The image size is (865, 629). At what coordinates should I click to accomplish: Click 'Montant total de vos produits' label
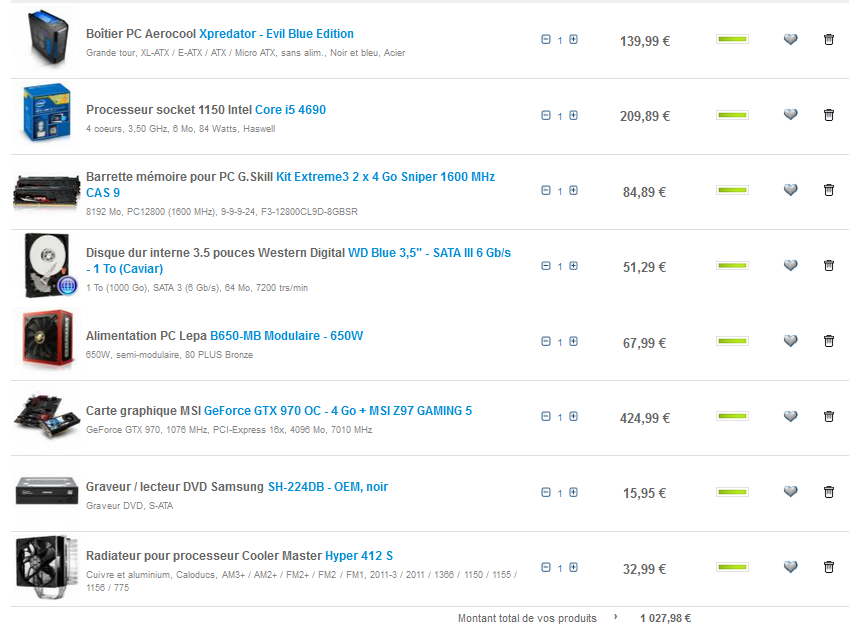coord(527,619)
